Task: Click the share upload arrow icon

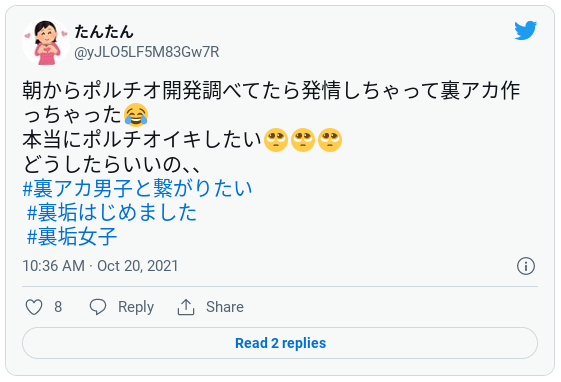Action: 186,307
